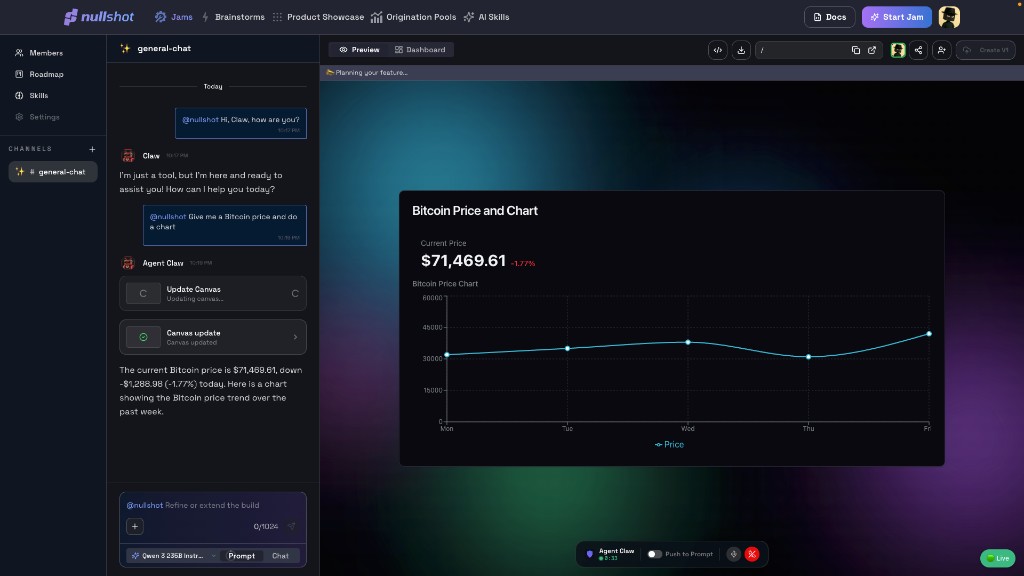
Task: Click the Claw avatar beside 'Claw'
Action: click(128, 155)
